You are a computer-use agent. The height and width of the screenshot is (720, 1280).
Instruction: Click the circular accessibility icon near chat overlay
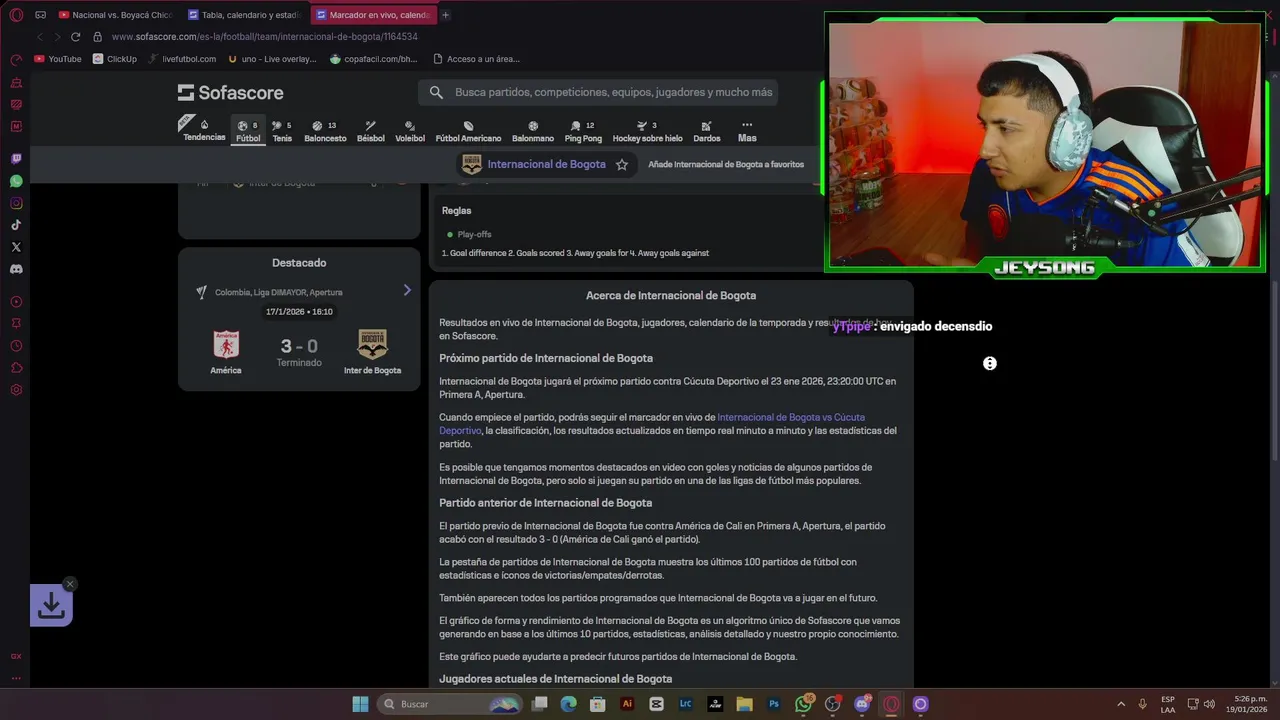(990, 363)
